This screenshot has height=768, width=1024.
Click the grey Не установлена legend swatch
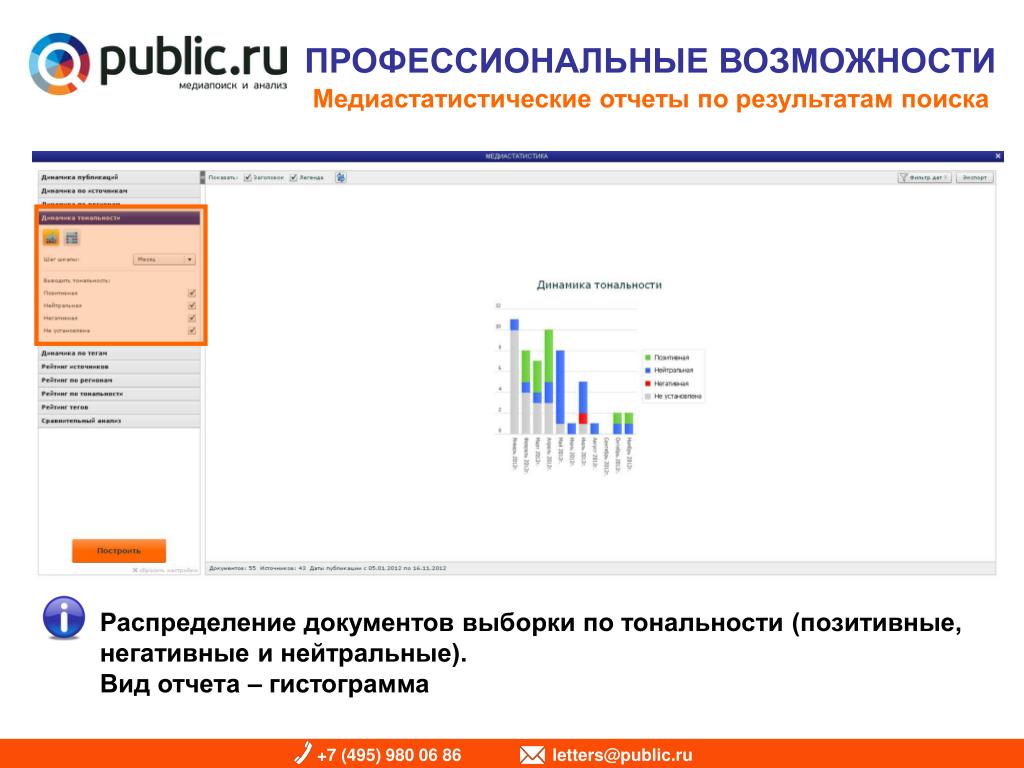coord(648,396)
